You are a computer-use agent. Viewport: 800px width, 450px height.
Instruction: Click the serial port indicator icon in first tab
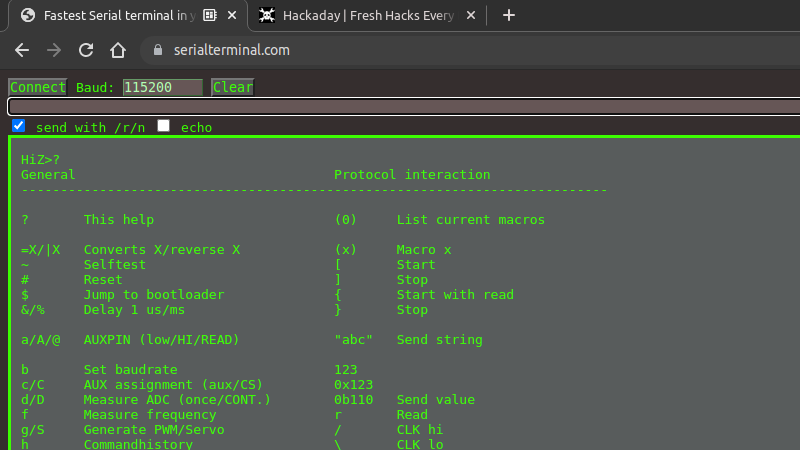pos(209,15)
